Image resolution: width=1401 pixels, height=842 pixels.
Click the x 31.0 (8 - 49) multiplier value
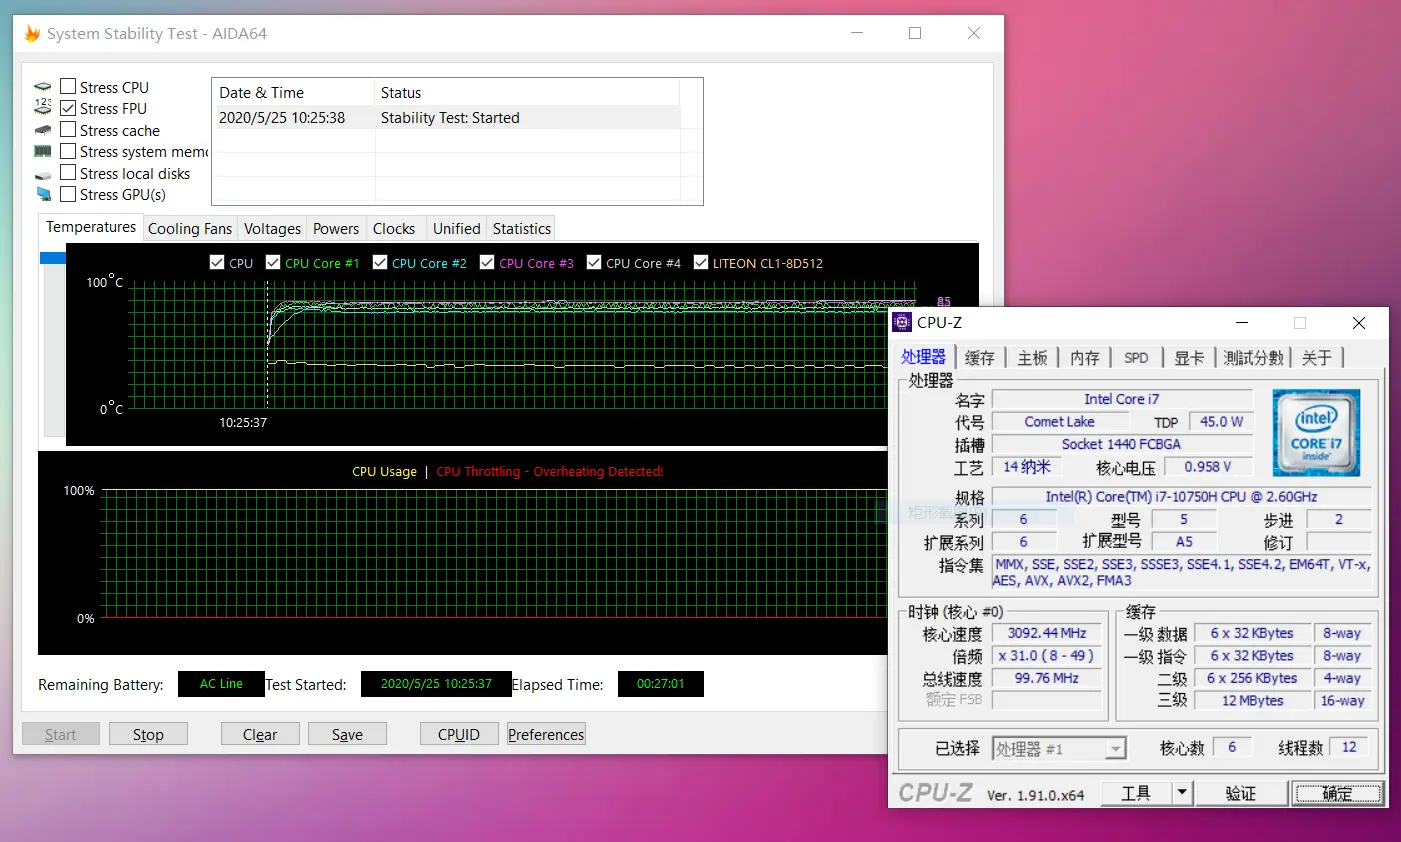[x=1046, y=656]
